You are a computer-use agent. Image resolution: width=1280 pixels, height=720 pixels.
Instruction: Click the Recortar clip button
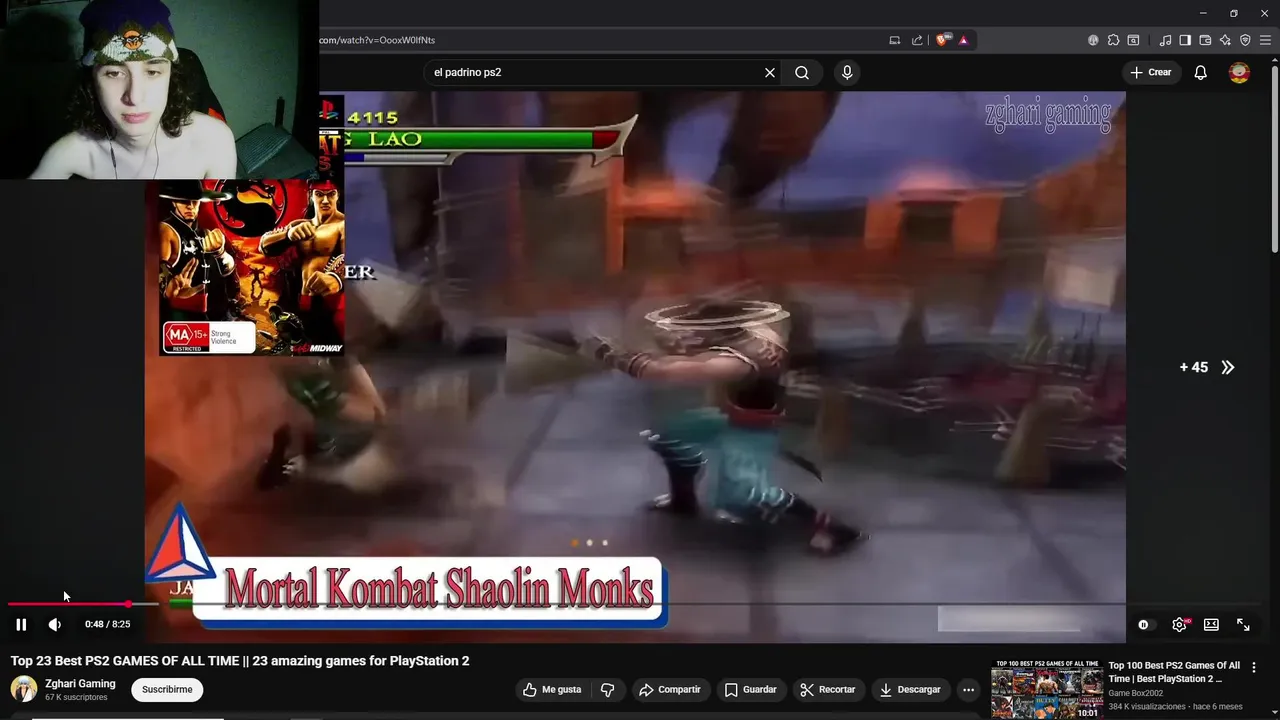click(827, 689)
